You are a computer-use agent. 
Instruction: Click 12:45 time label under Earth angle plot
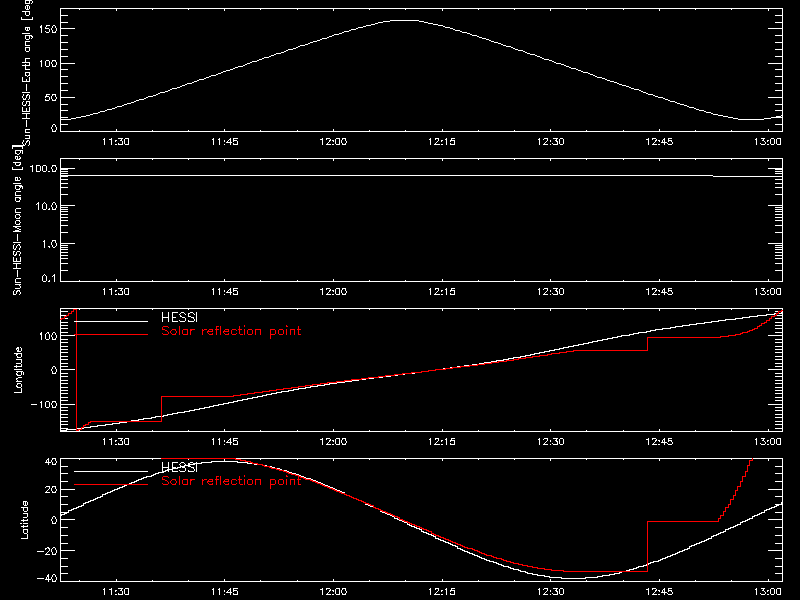[x=659, y=142]
